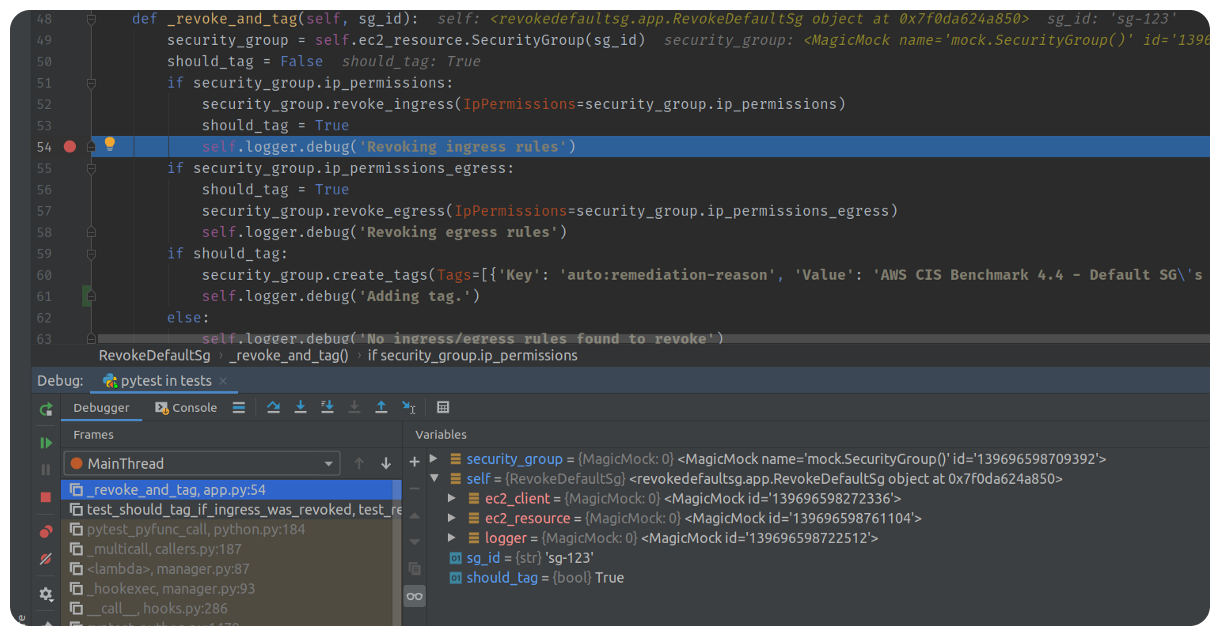Step into the call

[x=300, y=407]
